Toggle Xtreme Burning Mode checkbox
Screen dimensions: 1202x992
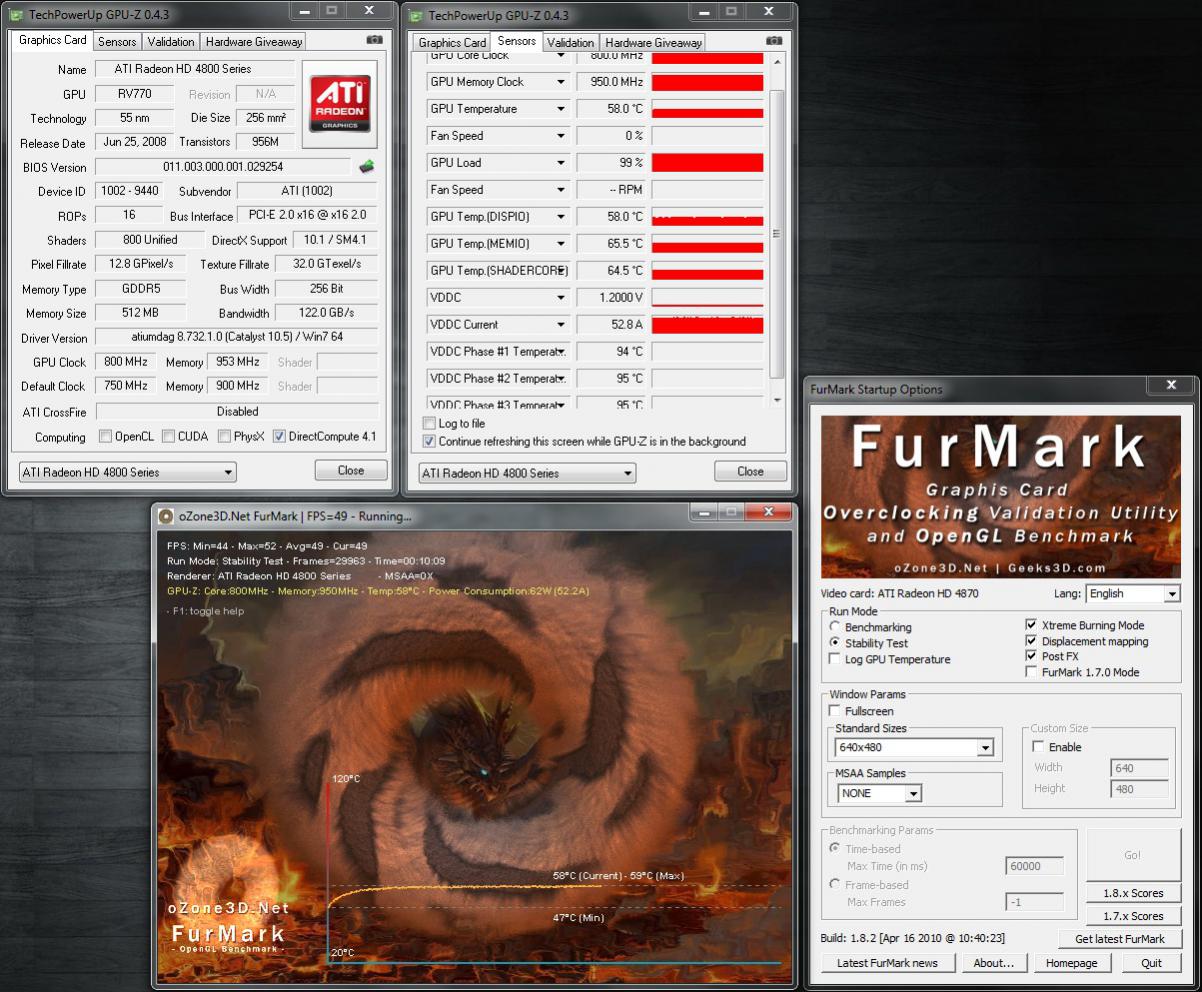(x=1032, y=625)
